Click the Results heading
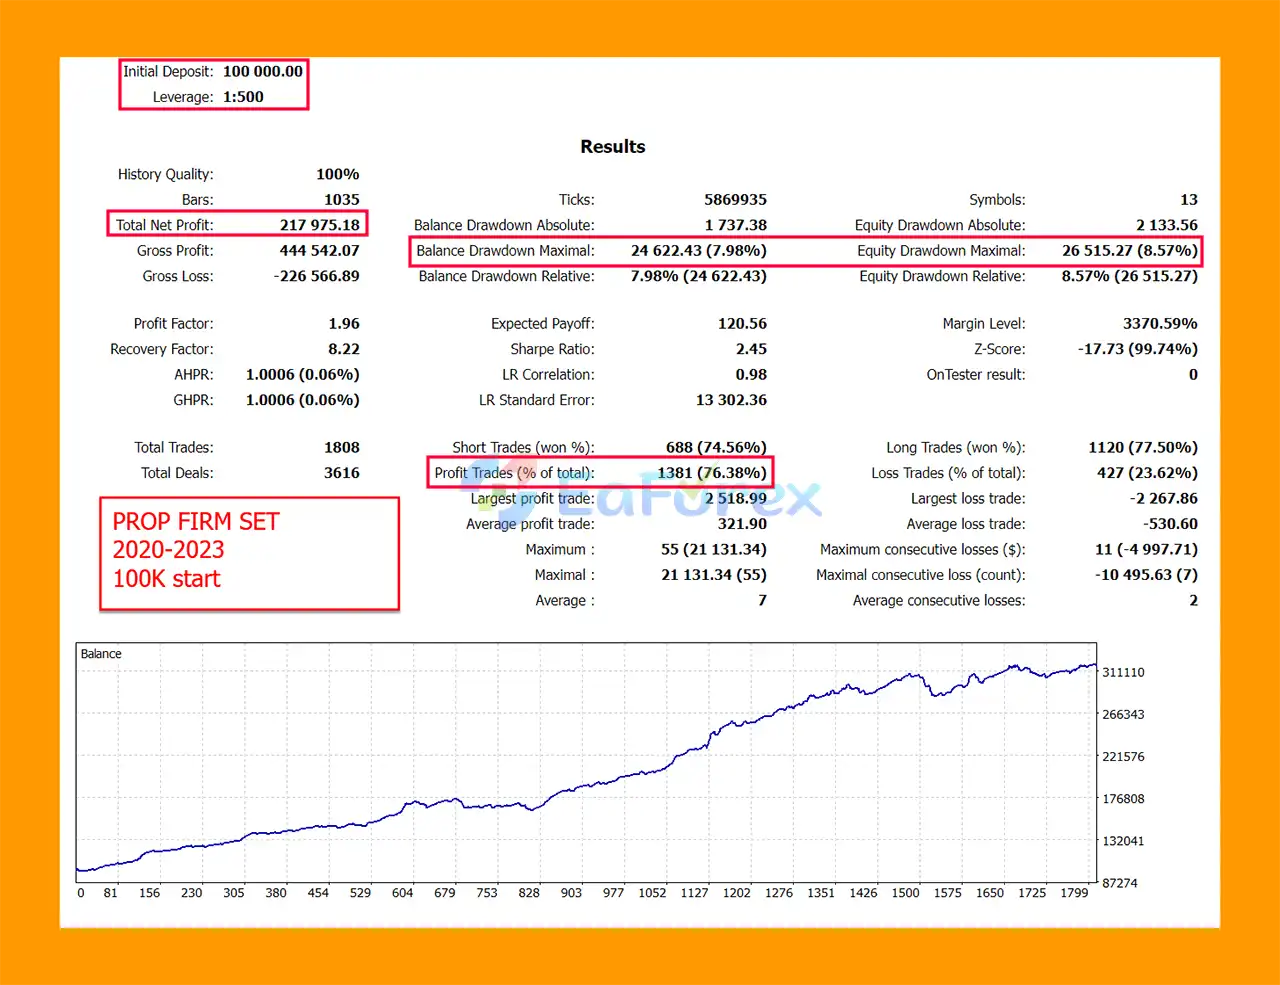1280x985 pixels. coord(612,147)
